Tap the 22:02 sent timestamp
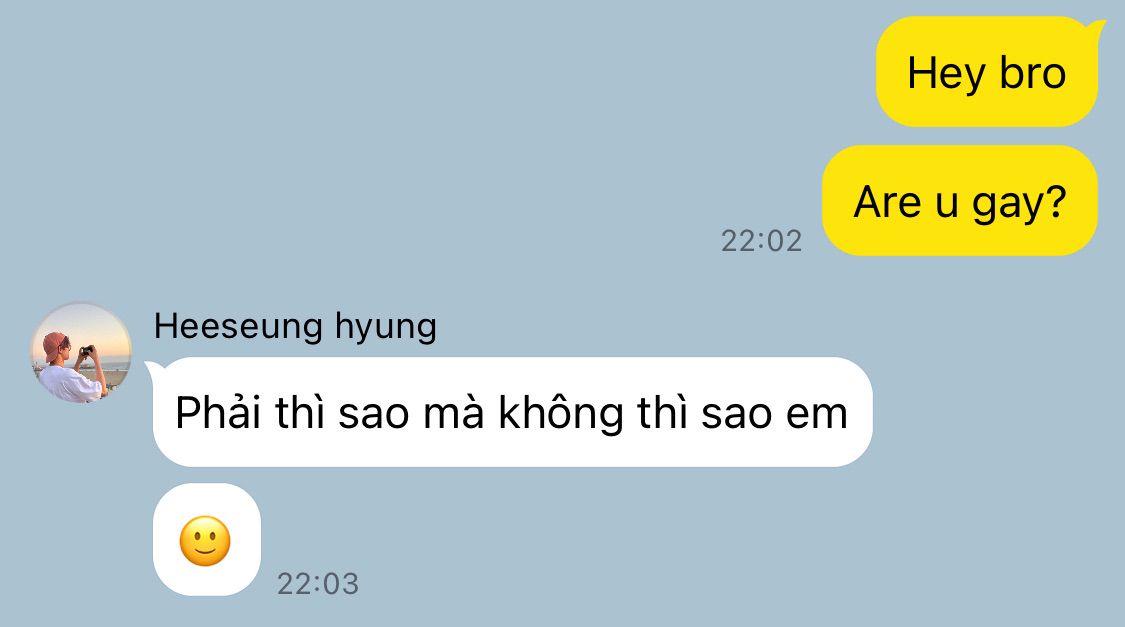This screenshot has width=1125, height=627. point(761,241)
